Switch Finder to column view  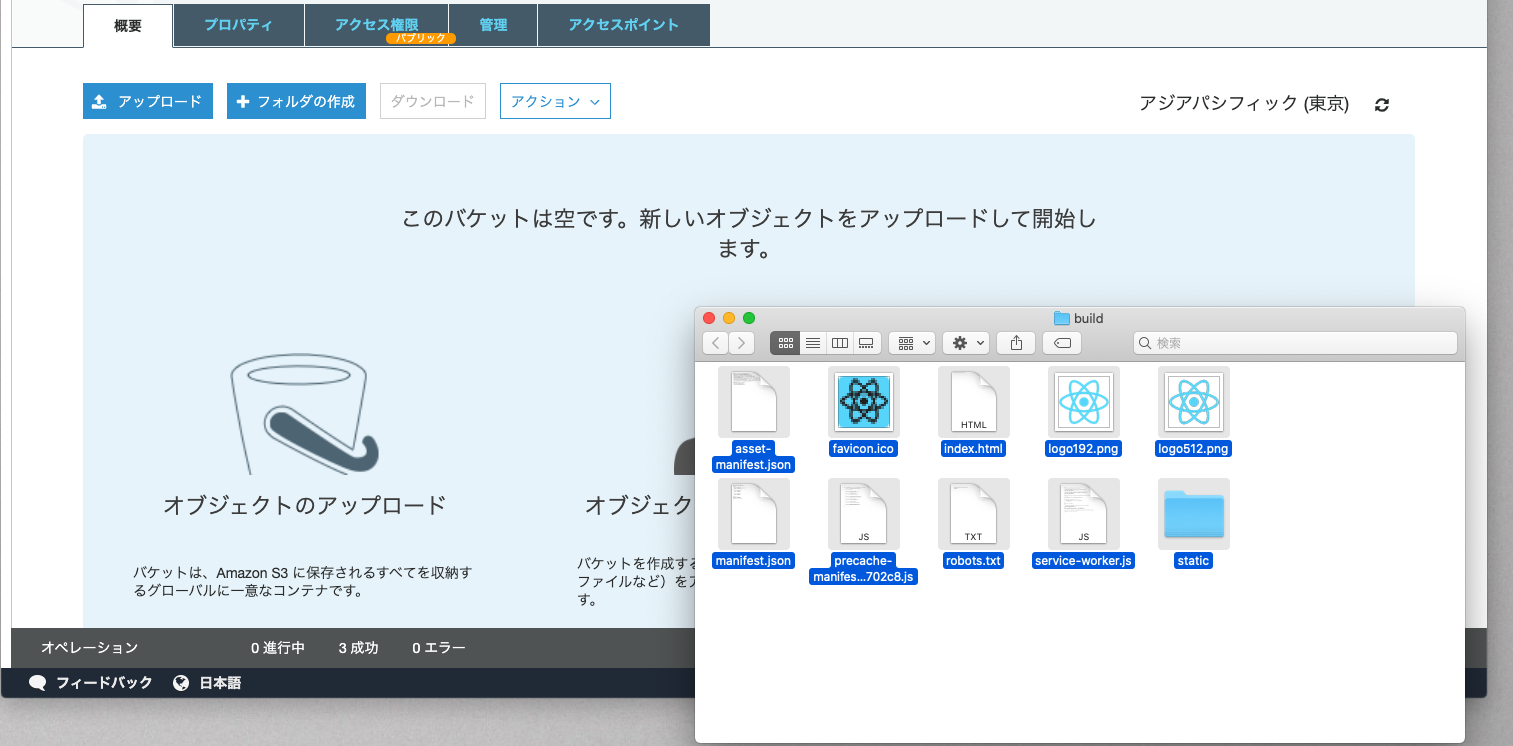(x=839, y=343)
